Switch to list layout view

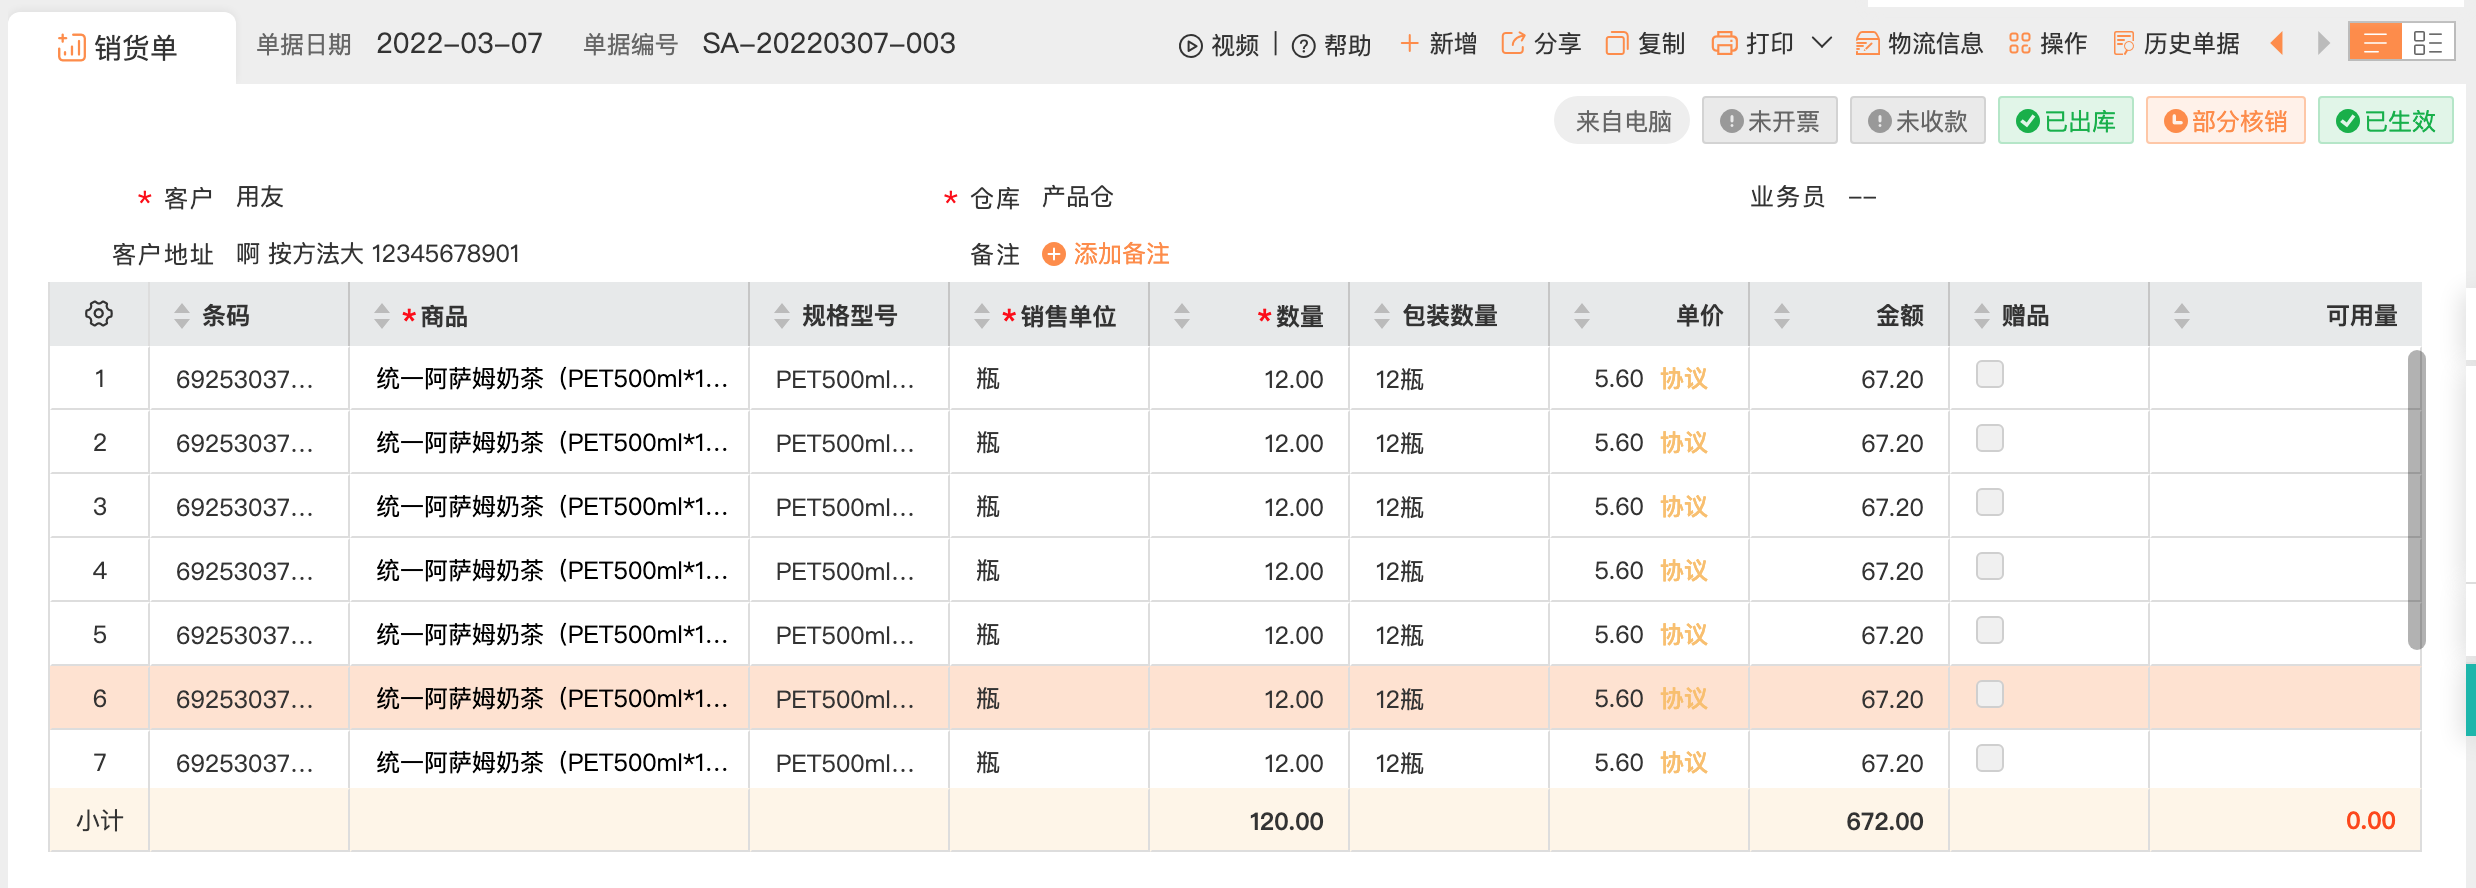(x=2375, y=43)
